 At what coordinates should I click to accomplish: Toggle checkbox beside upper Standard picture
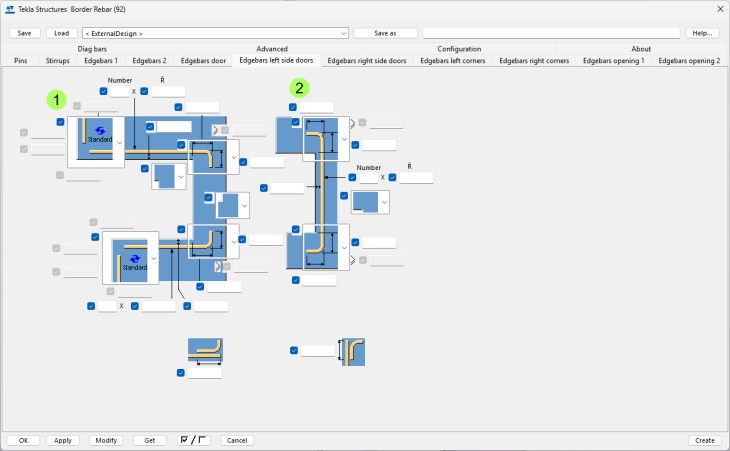61,122
